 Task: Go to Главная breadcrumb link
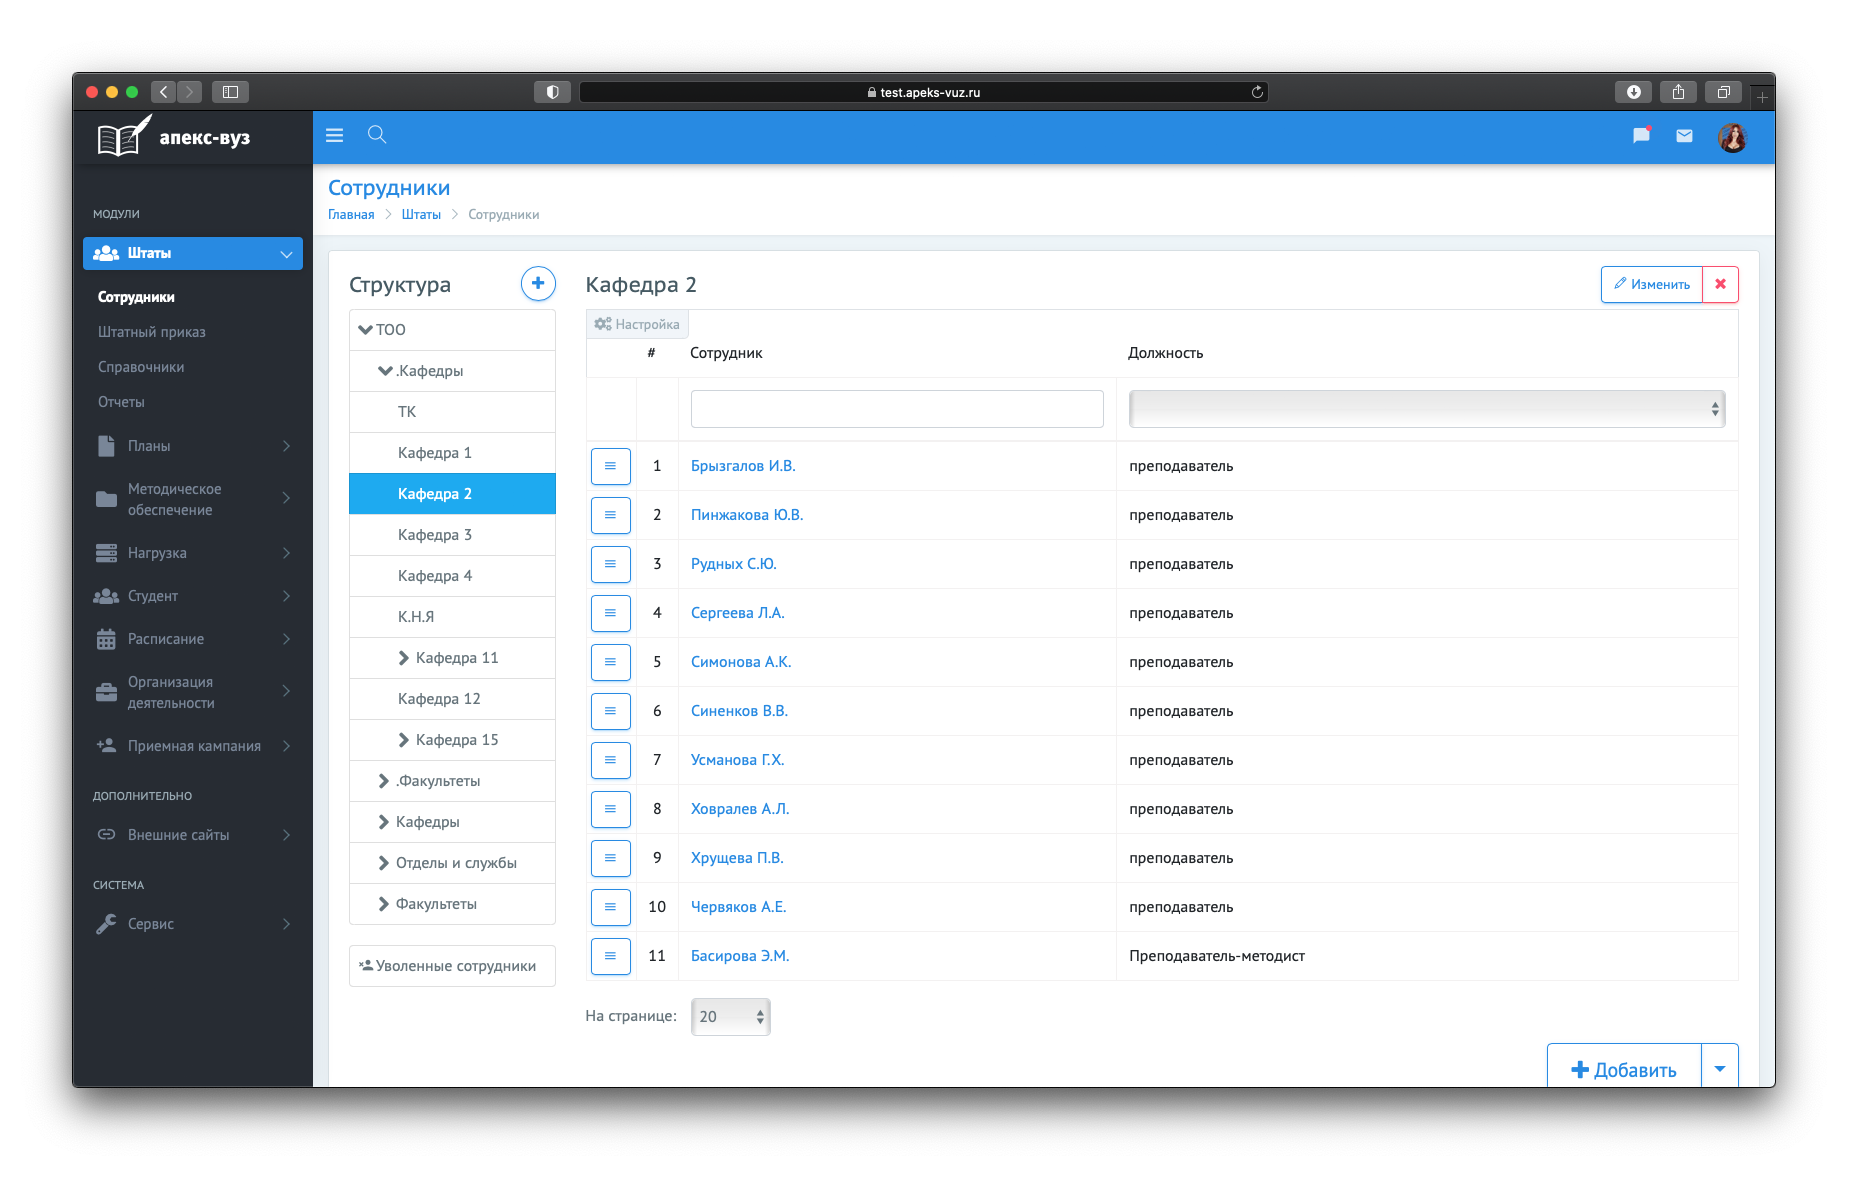(351, 215)
